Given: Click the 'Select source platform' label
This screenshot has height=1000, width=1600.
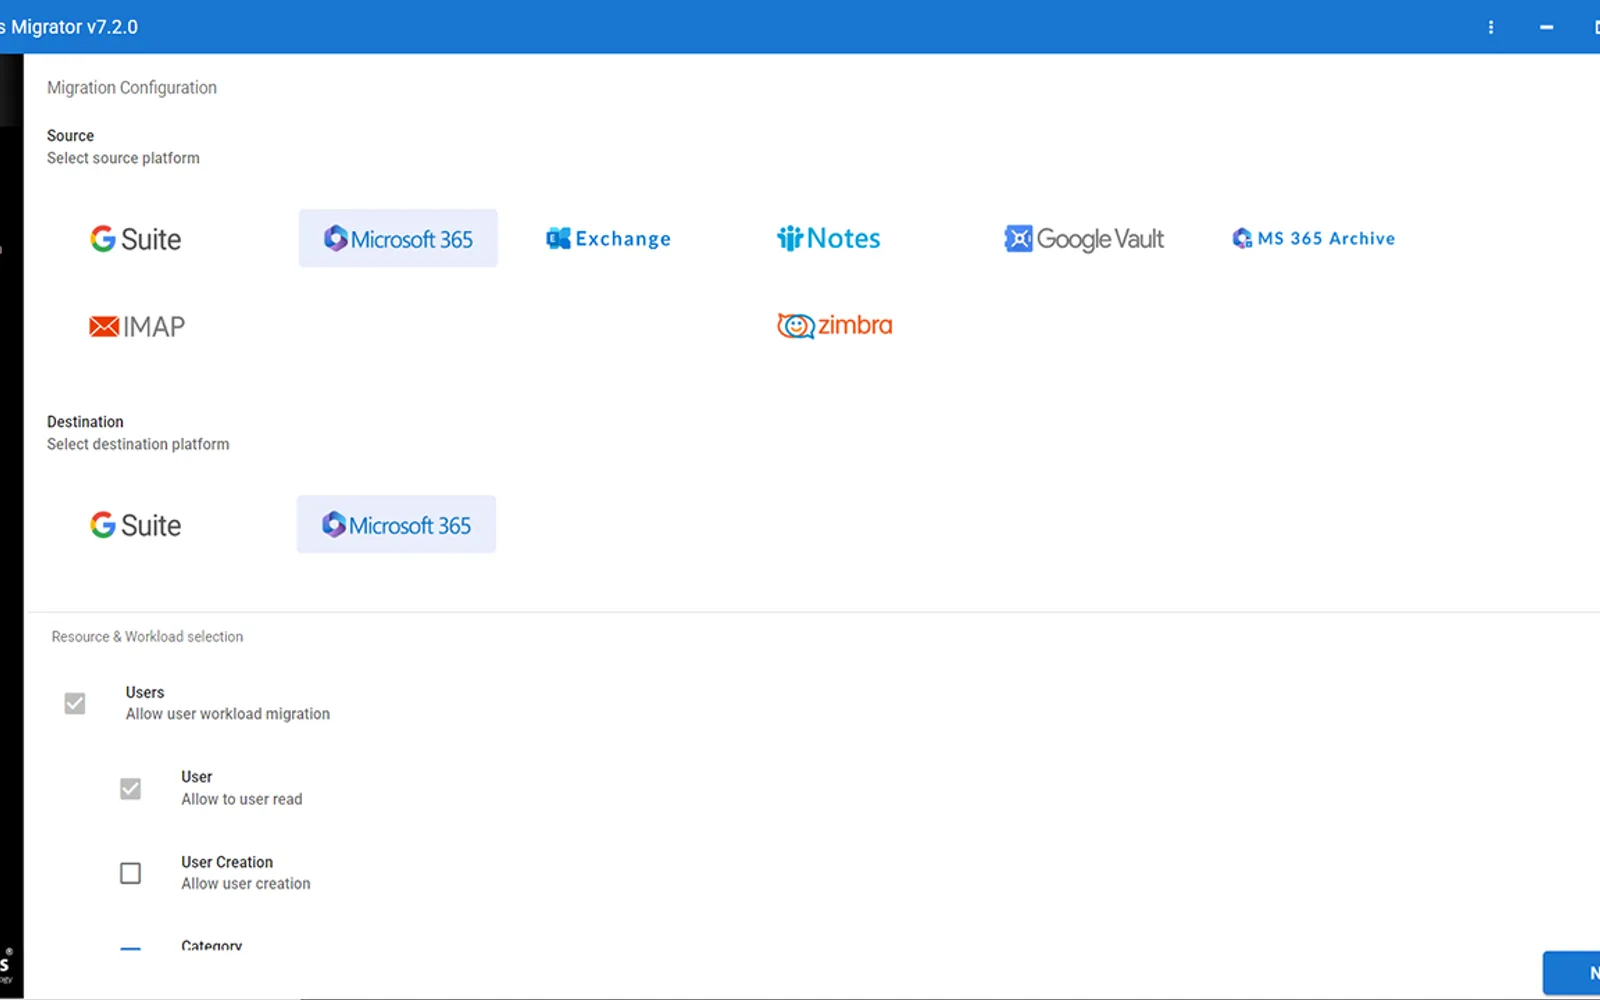Looking at the screenshot, I should tap(123, 158).
